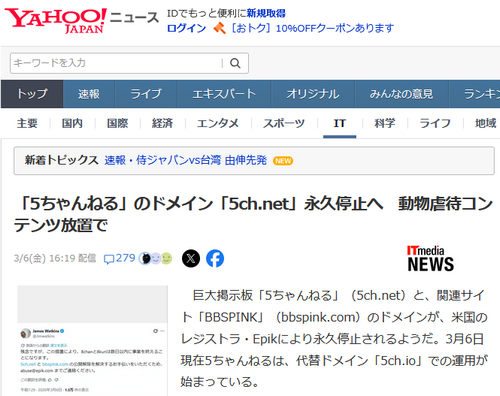Share the article on Facebook
Image resolution: width=500 pixels, height=396 pixels.
[215, 258]
